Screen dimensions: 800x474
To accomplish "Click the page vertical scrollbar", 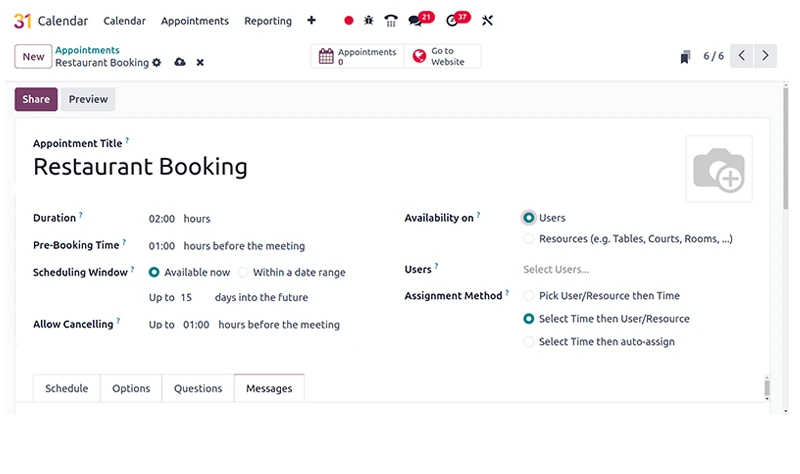I will pyautogui.click(x=786, y=148).
